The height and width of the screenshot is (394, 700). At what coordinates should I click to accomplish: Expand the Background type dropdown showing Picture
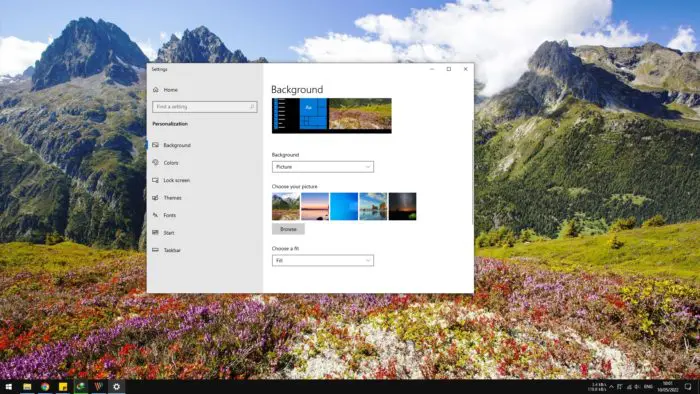(323, 167)
